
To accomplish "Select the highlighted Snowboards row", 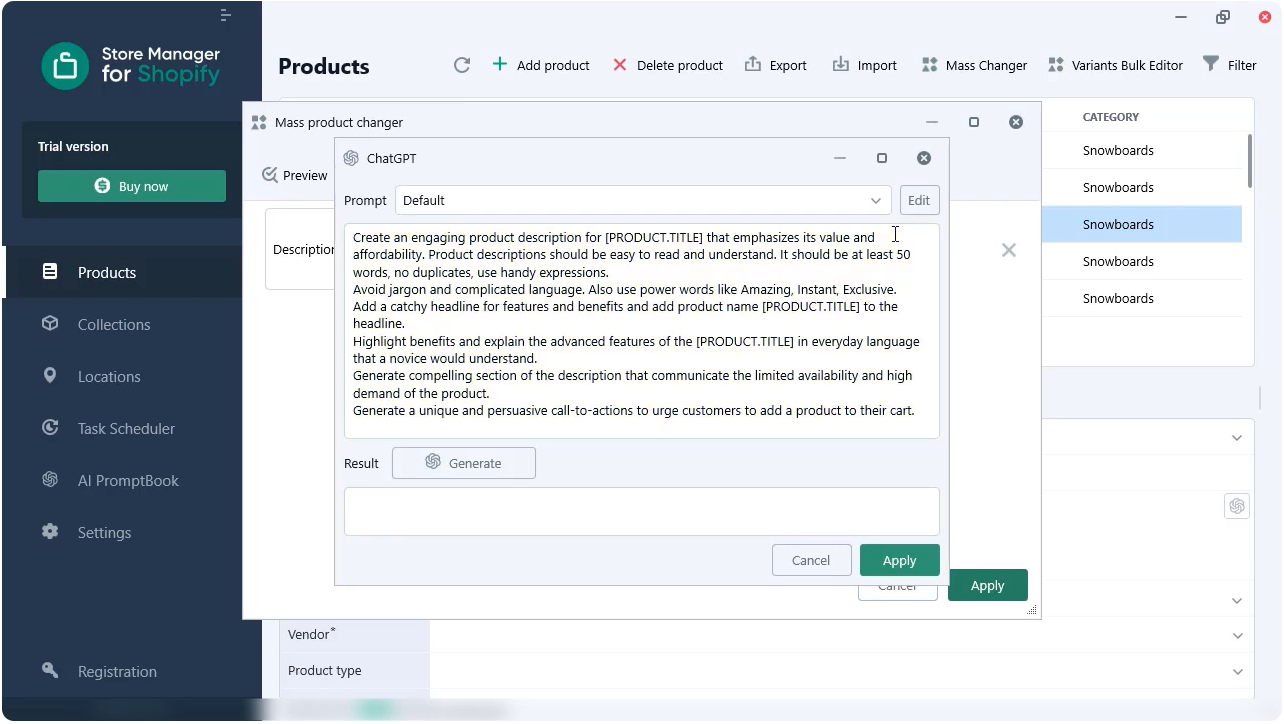I will click(1141, 224).
